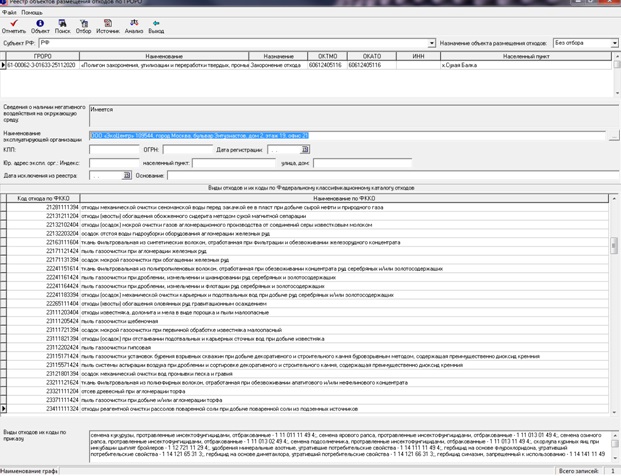Viewport: 621px width, 476px height.
Task: Click ellipsis button beside organization name field
Action: coord(614,136)
